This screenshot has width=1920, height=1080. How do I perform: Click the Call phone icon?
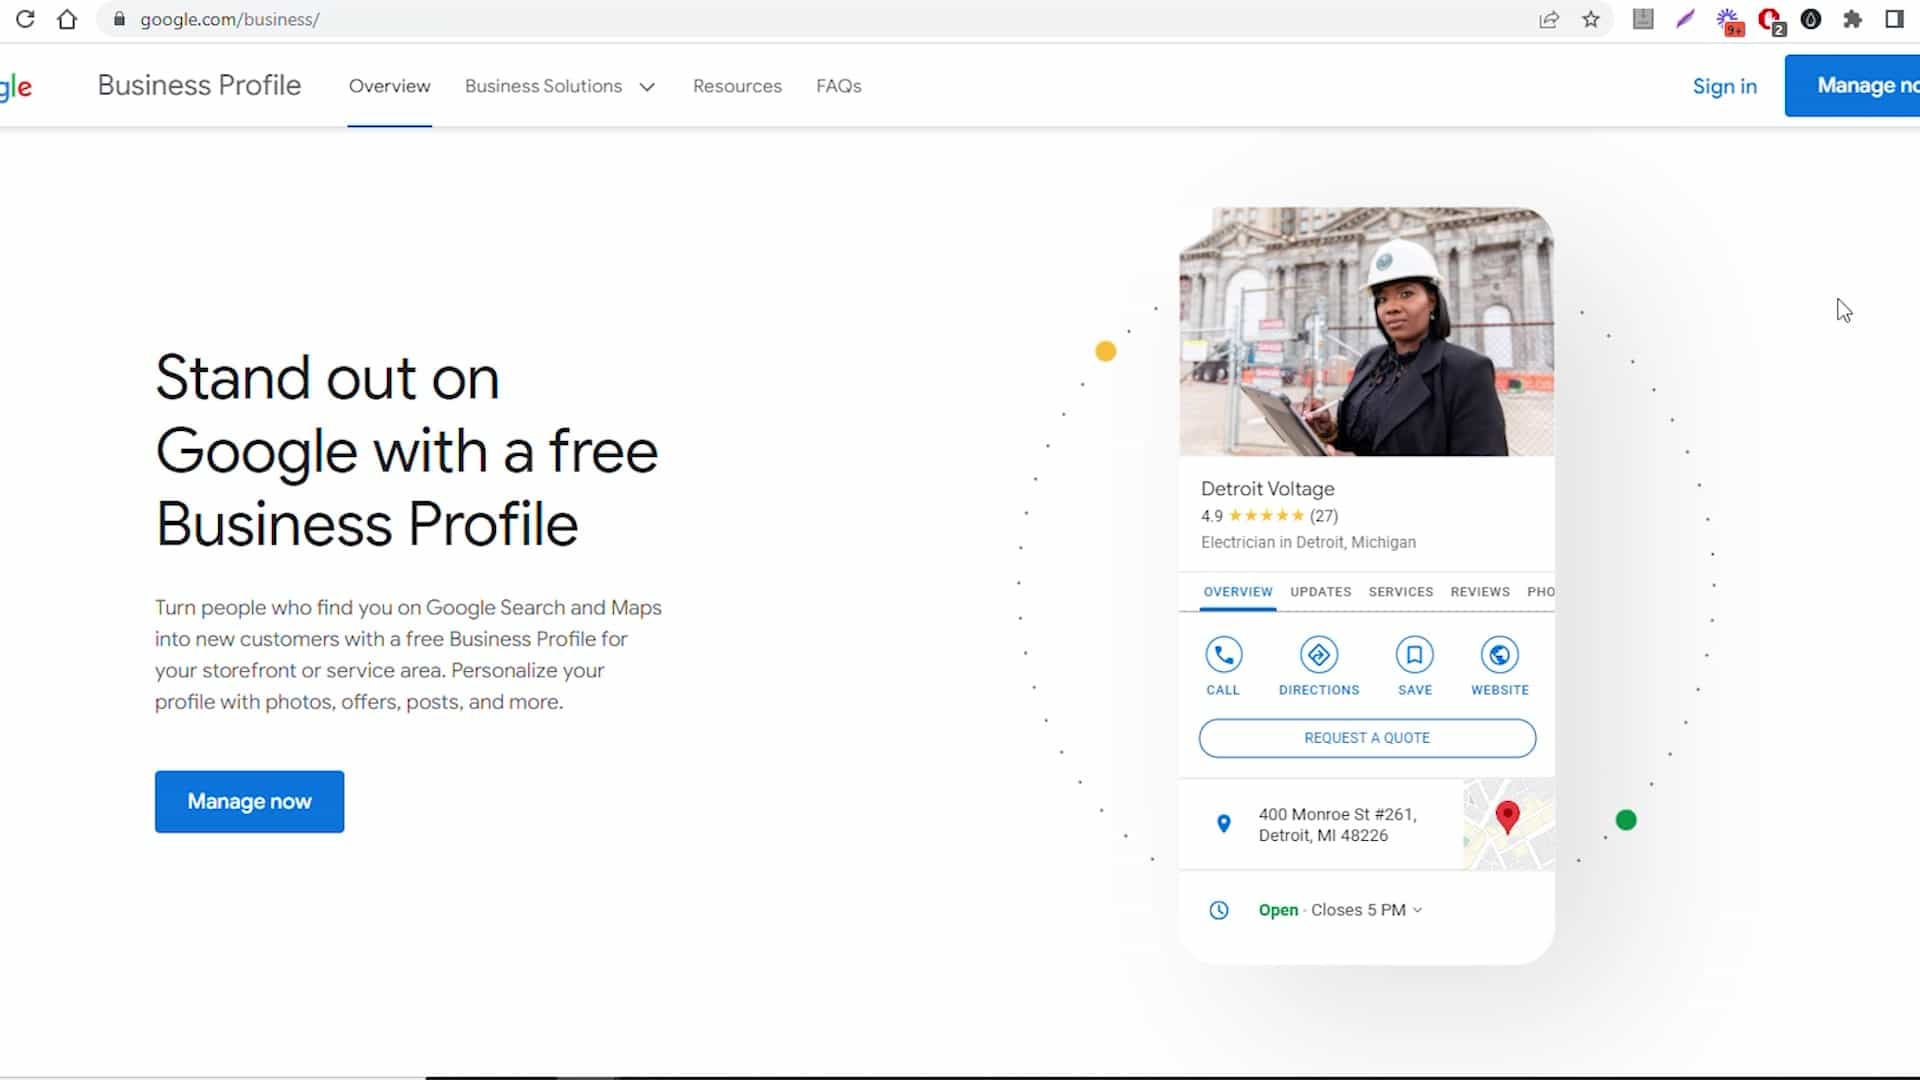point(1223,655)
